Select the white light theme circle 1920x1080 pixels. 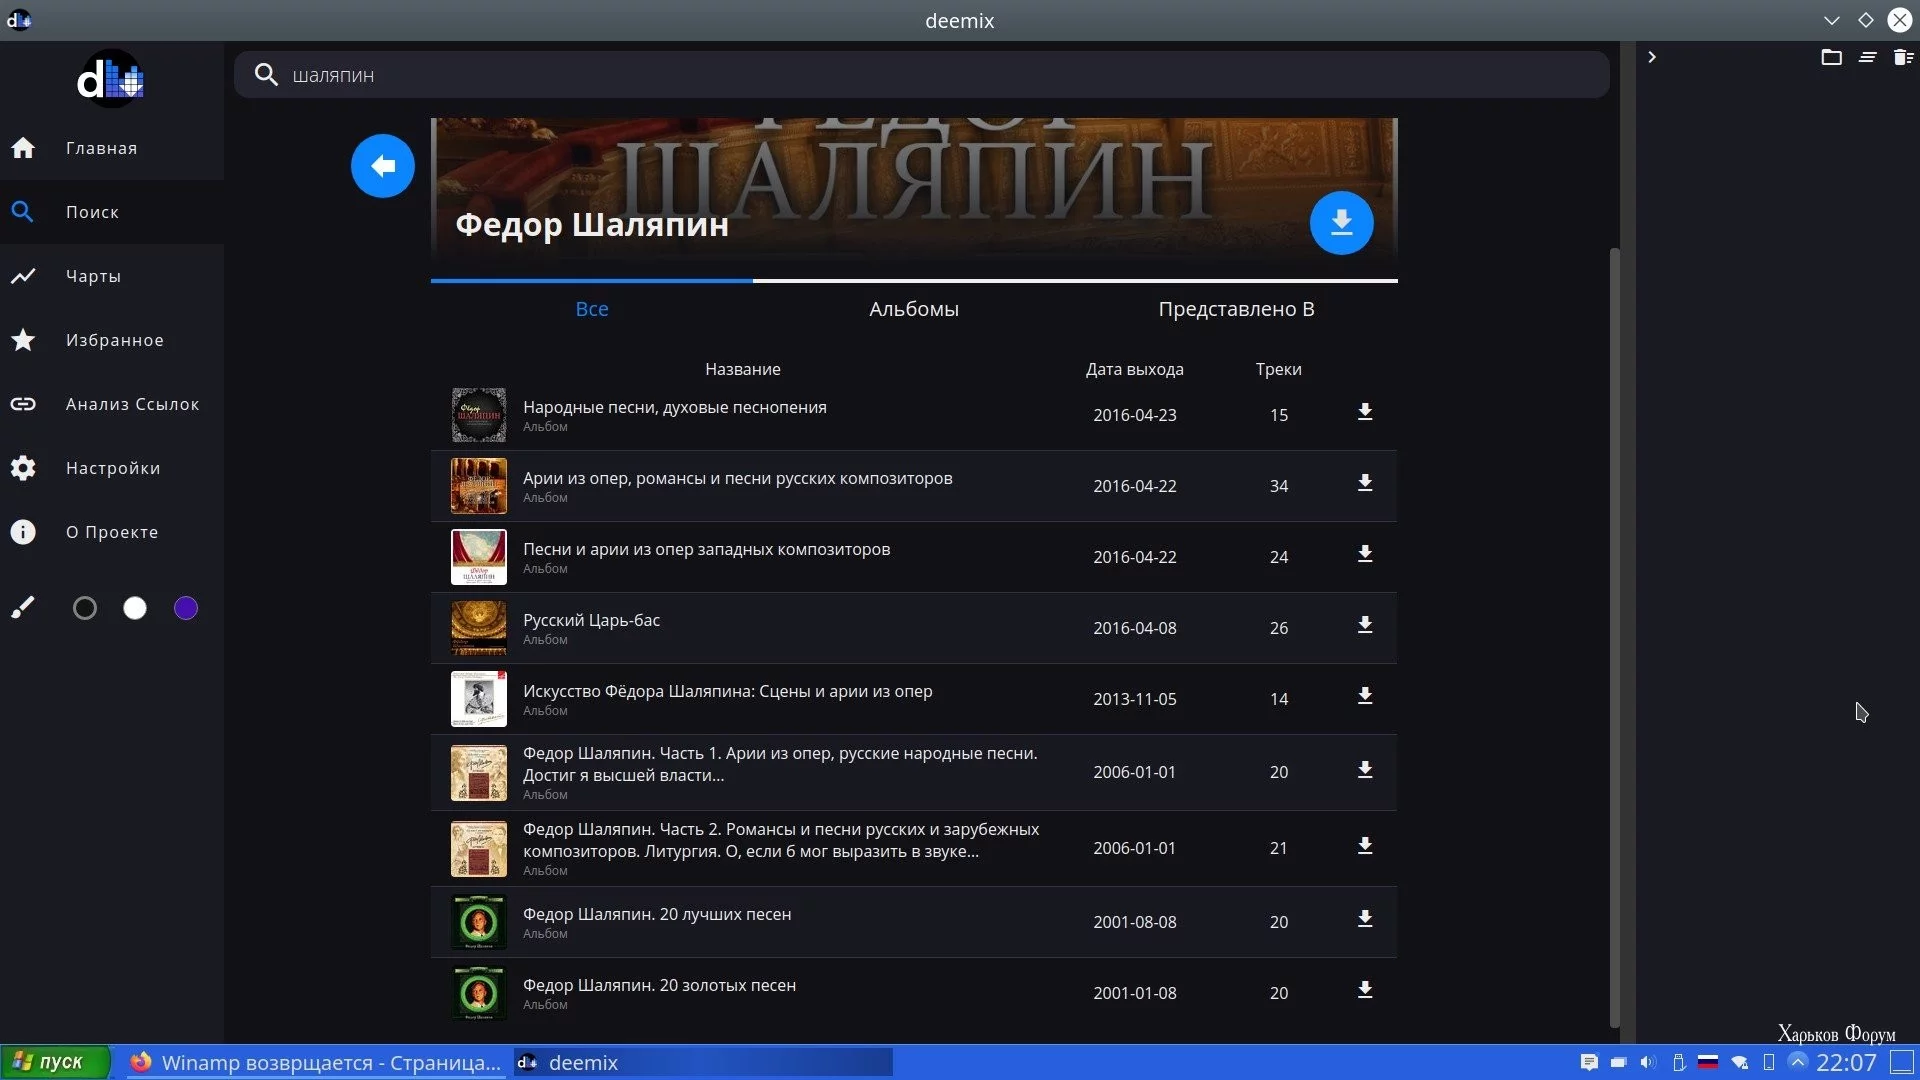135,608
